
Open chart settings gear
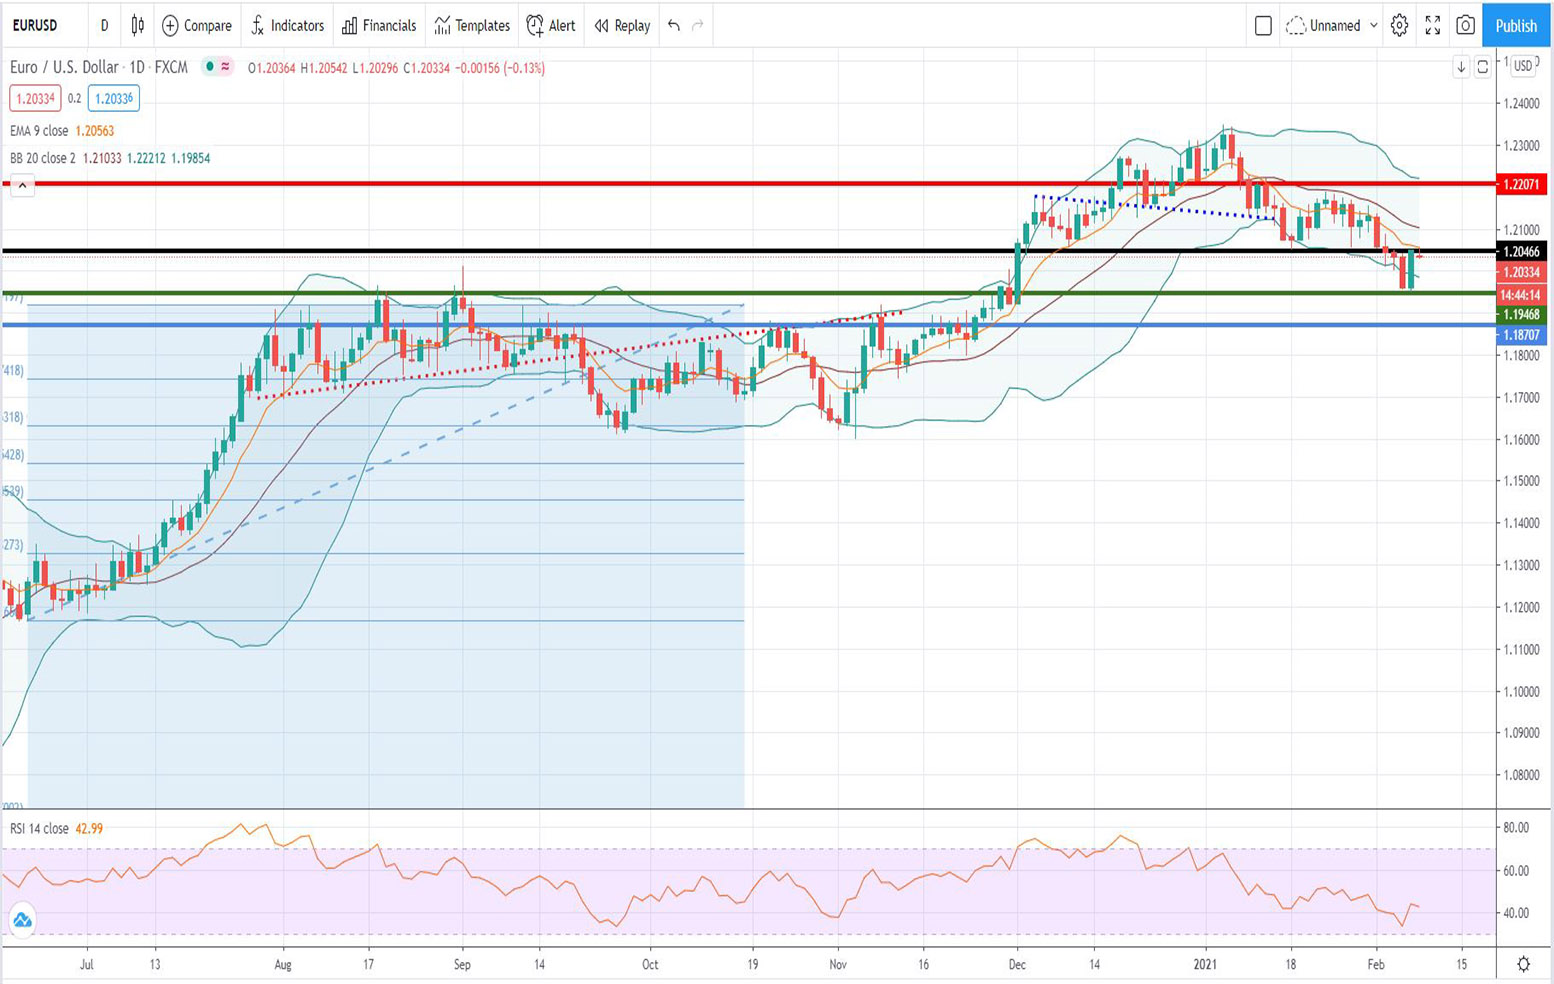(1399, 25)
